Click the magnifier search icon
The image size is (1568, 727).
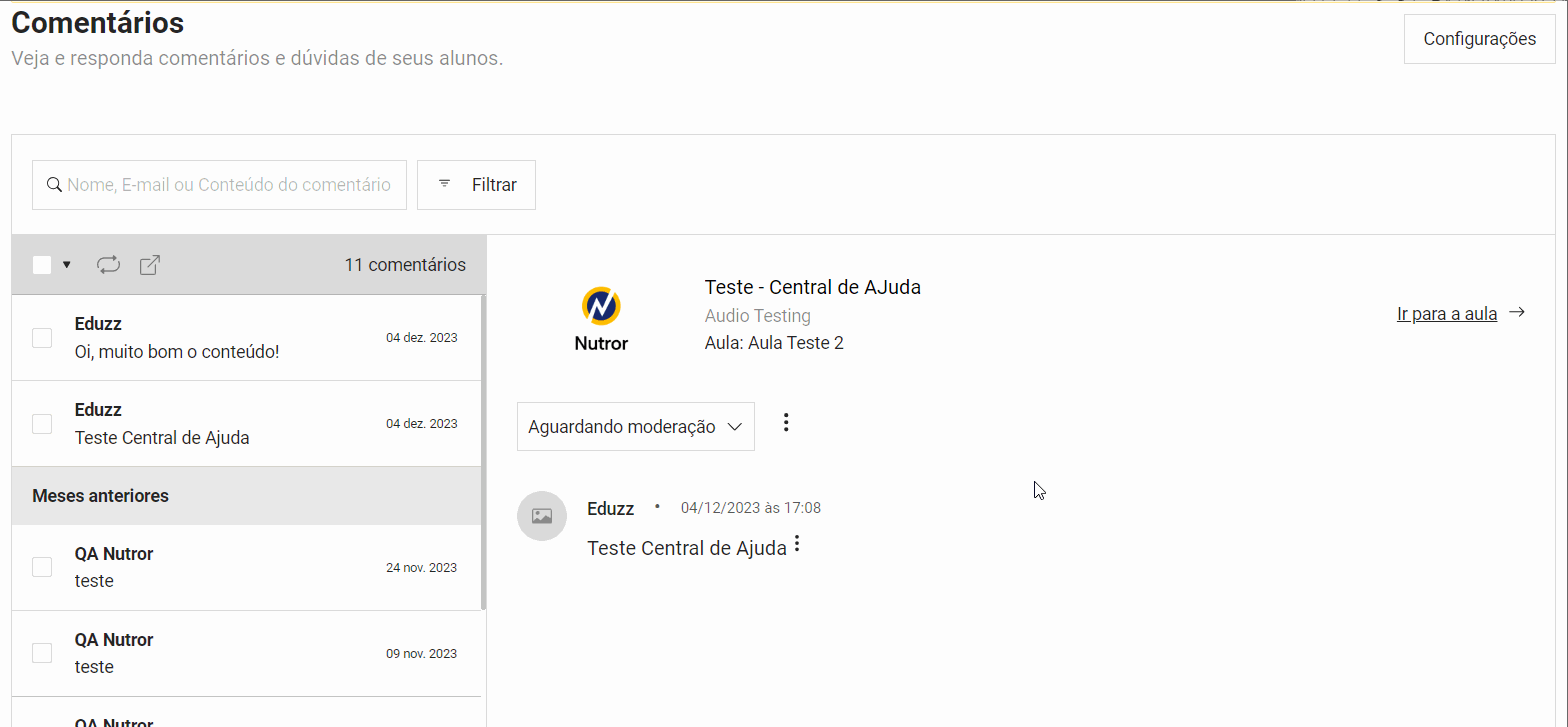coord(55,185)
